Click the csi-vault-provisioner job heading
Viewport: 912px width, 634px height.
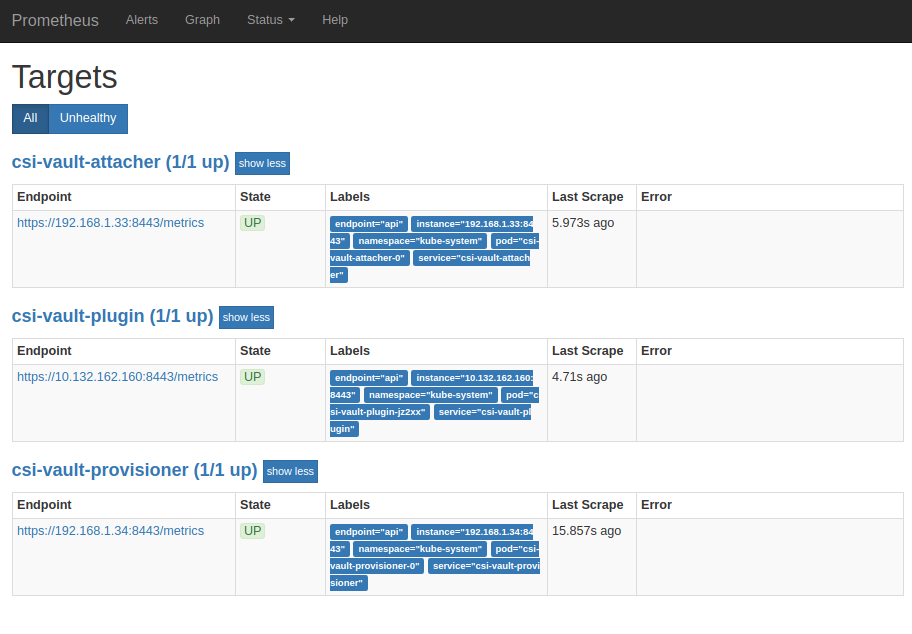[x=134, y=470]
